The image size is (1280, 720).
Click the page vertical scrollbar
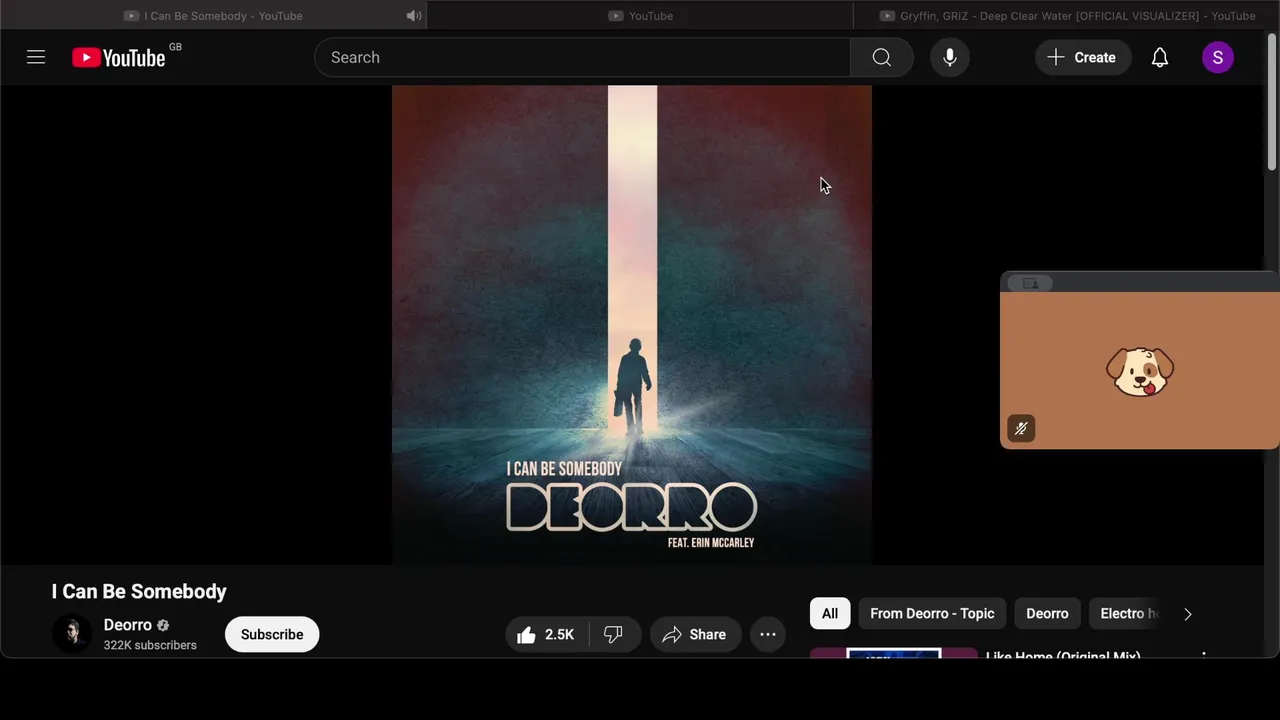tap(1272, 102)
